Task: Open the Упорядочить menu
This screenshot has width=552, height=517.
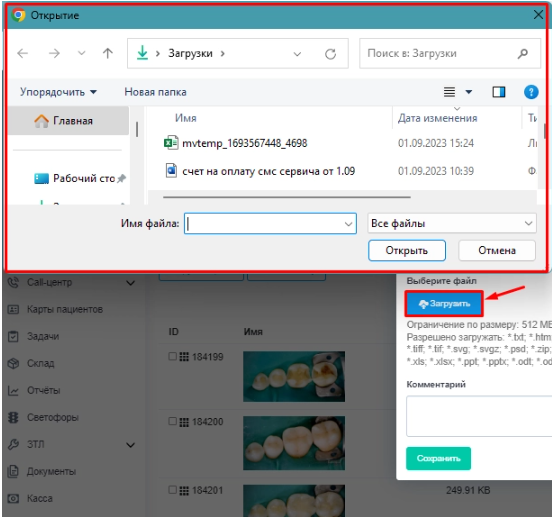Action: coord(58,92)
